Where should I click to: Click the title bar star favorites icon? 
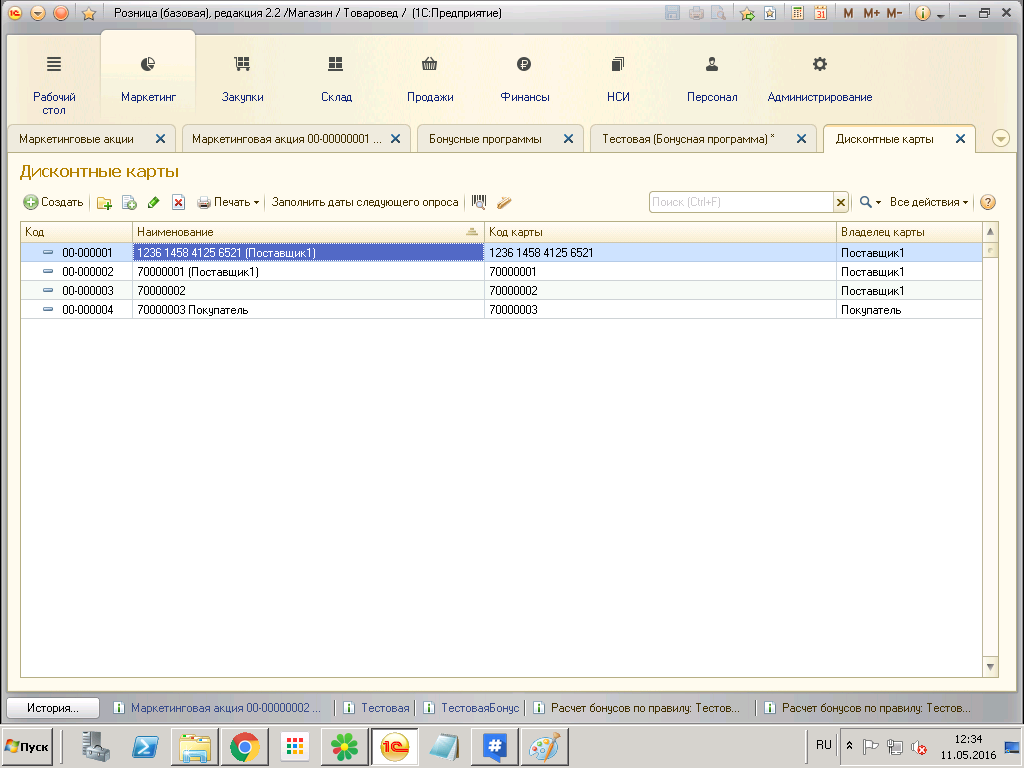(89, 13)
